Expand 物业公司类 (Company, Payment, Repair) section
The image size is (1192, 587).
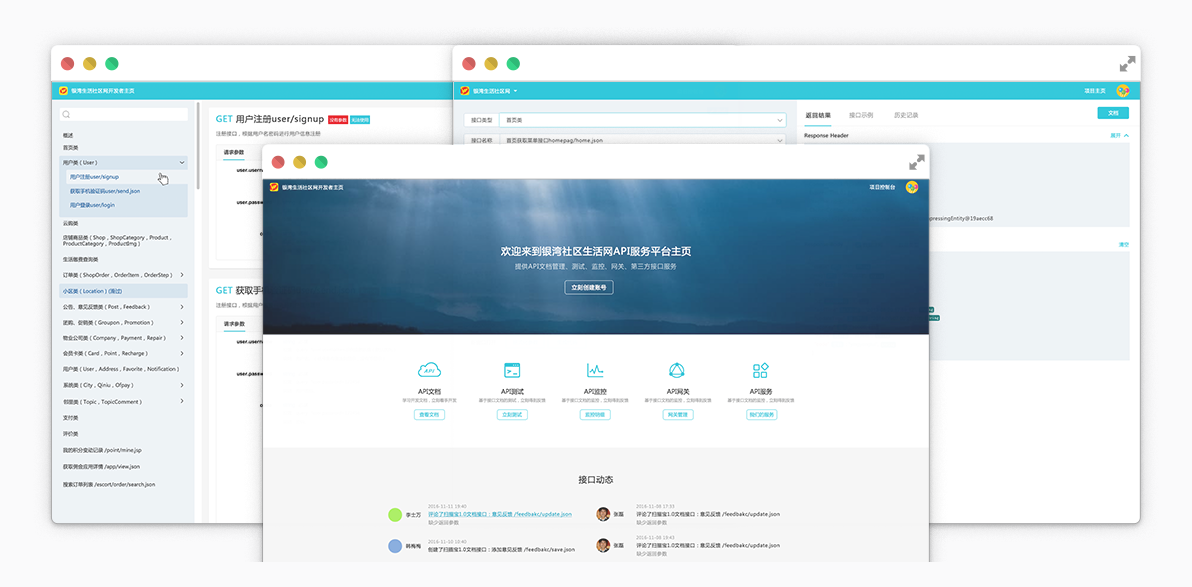tap(182, 338)
